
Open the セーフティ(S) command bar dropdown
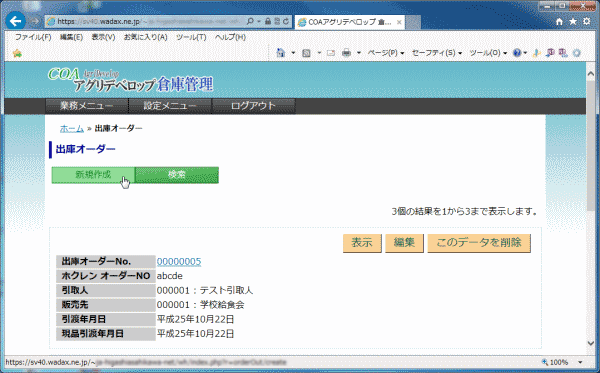coord(437,53)
